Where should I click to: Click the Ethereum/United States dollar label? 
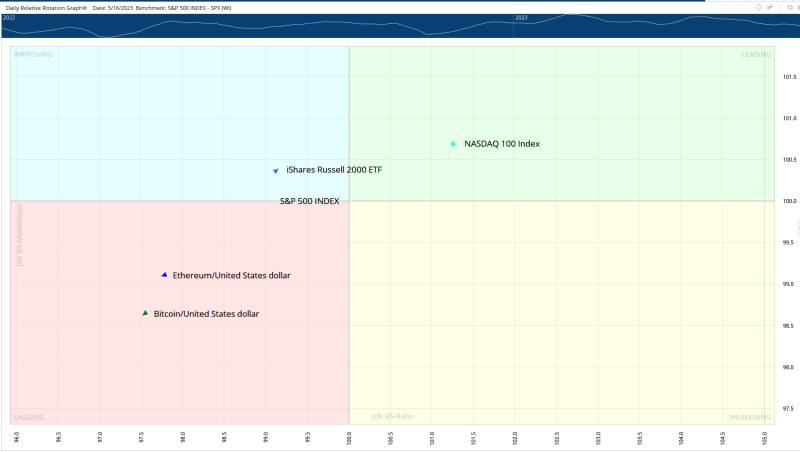click(x=231, y=275)
